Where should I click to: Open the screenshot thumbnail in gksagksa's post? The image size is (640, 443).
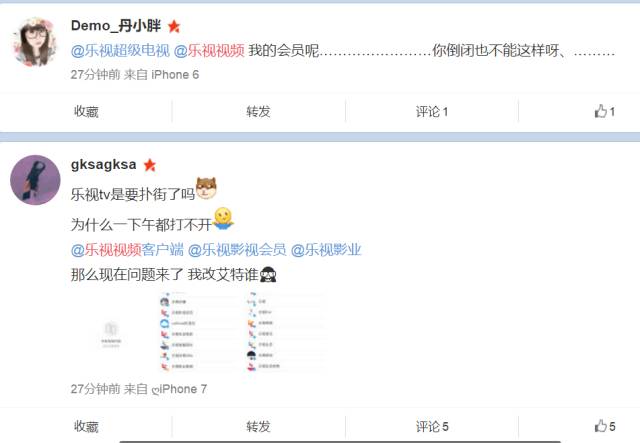[x=203, y=332]
